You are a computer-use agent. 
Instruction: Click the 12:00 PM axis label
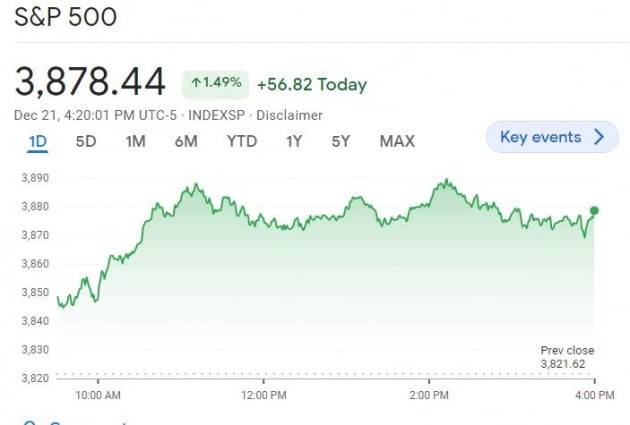(x=266, y=396)
